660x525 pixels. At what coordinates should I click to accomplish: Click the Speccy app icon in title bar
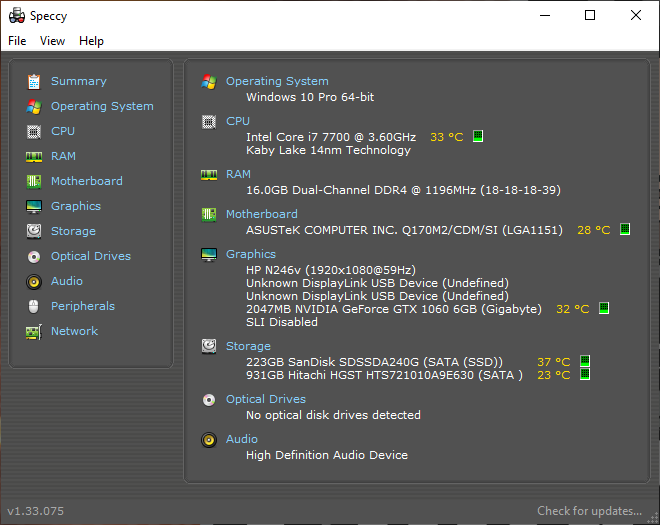click(x=17, y=16)
